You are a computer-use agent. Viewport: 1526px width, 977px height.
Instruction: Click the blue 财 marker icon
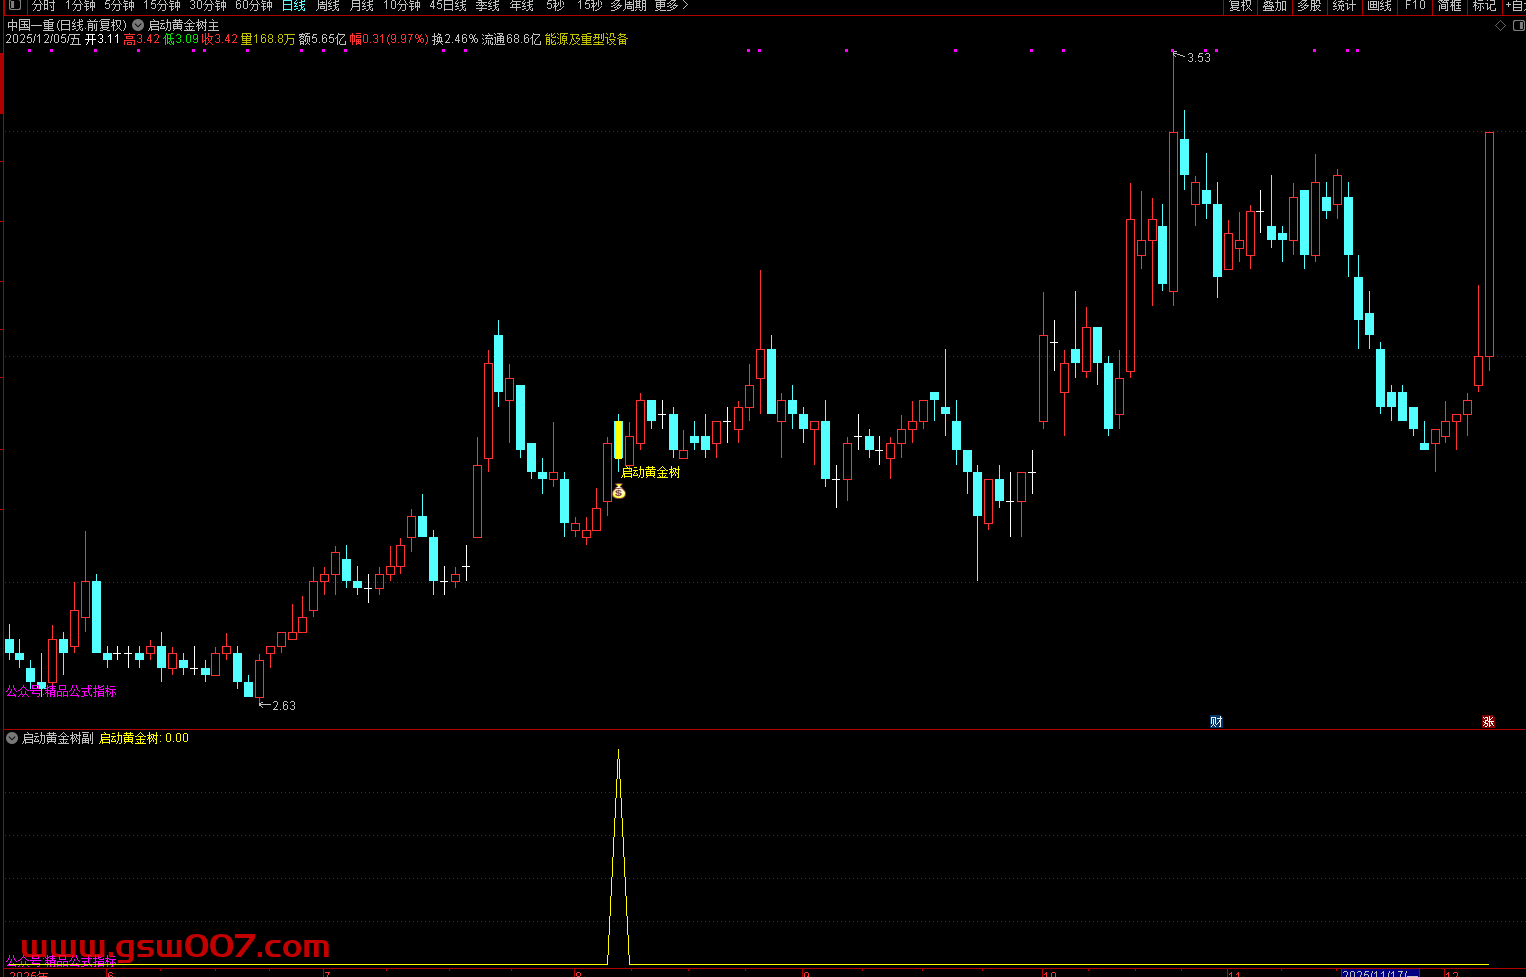[x=1216, y=721]
